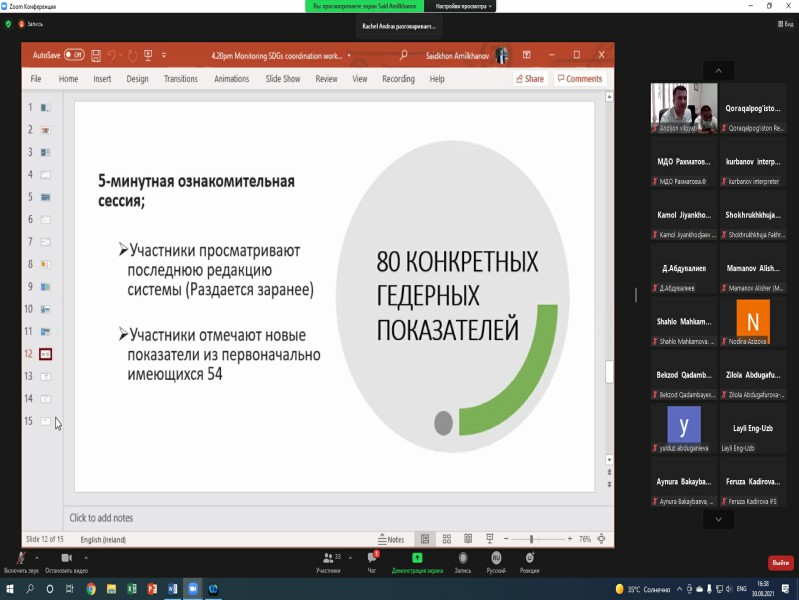
Task: Click the green share screen icon
Action: pos(417,558)
